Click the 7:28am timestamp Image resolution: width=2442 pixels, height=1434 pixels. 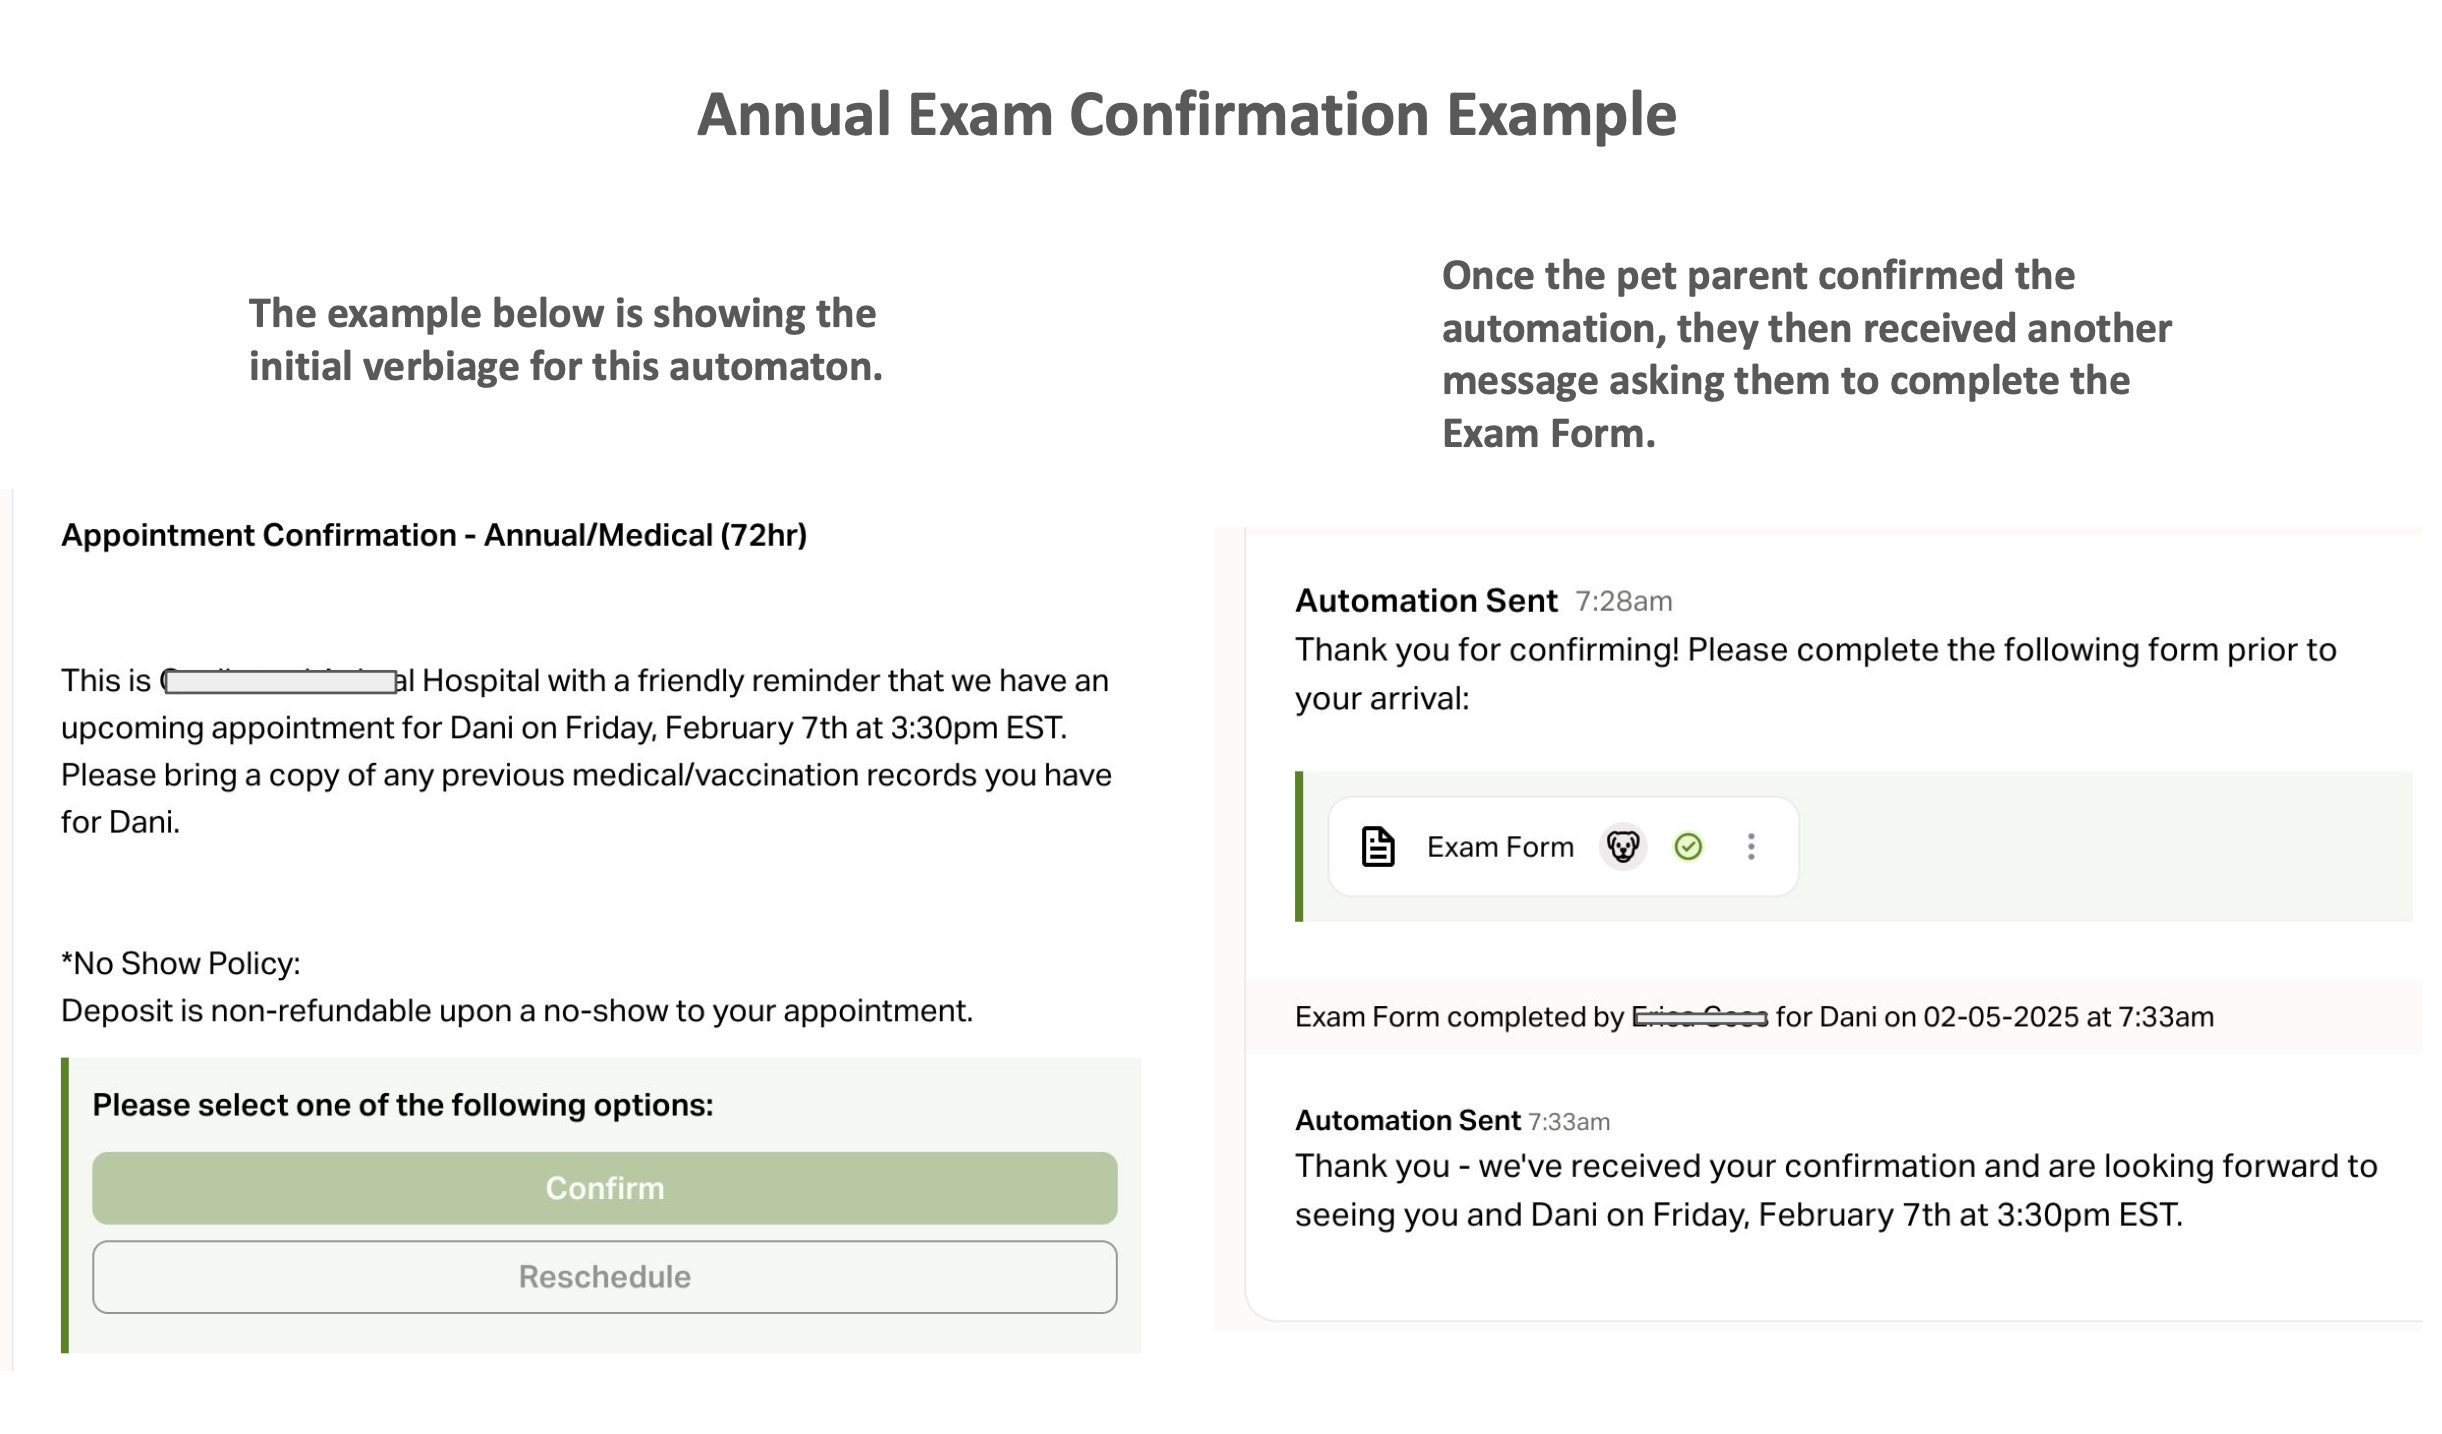coord(1623,602)
